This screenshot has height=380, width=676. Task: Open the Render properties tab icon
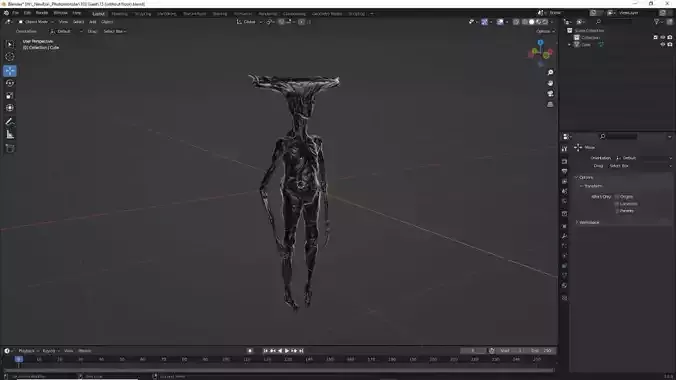click(564, 161)
